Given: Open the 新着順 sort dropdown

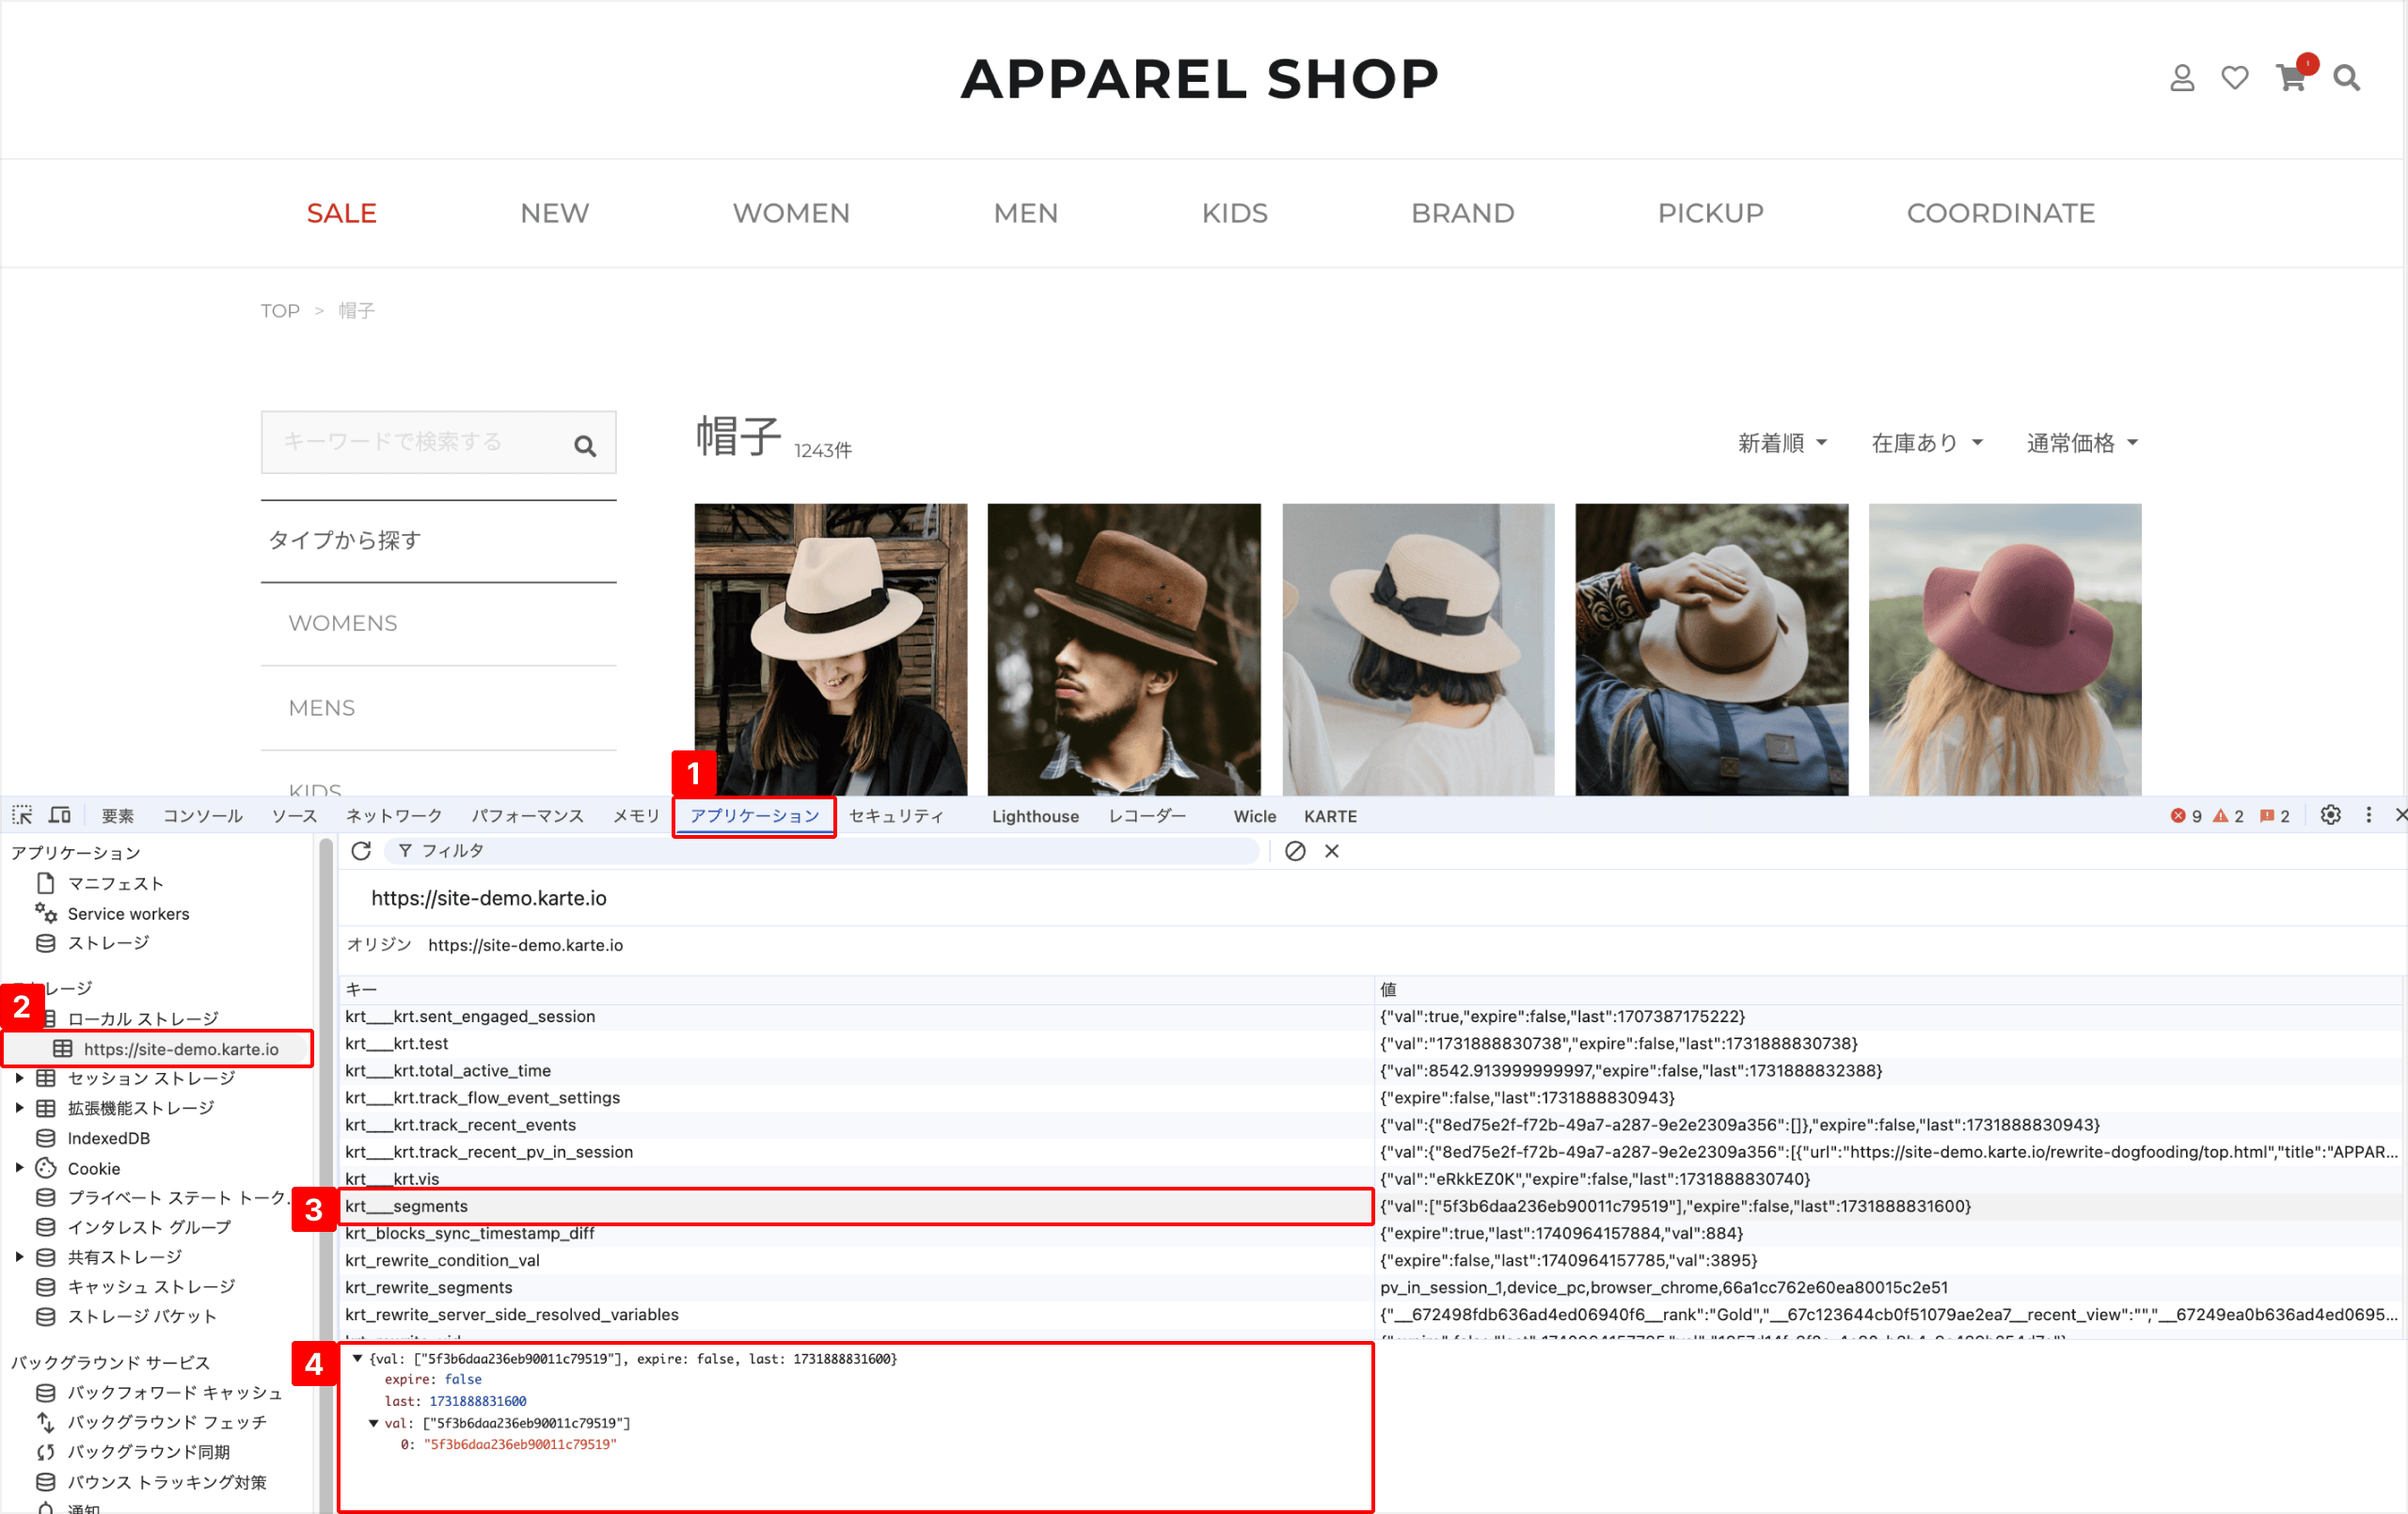Looking at the screenshot, I should [1781, 443].
